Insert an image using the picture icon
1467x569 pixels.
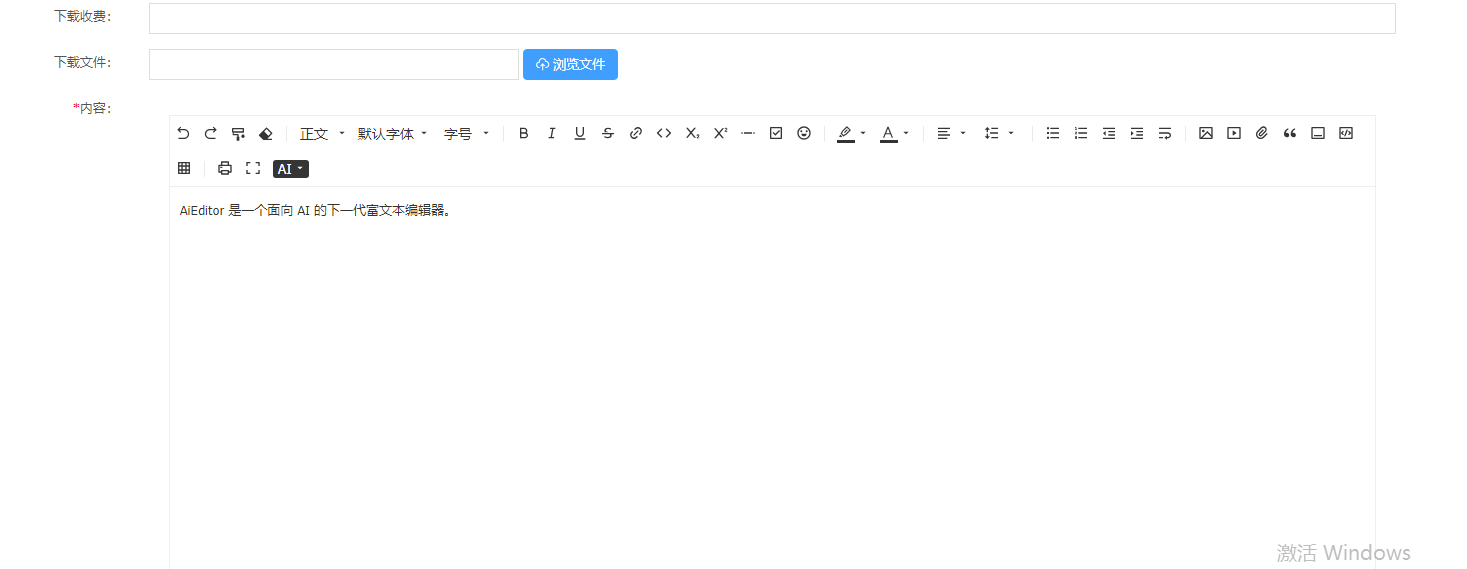[x=1206, y=133]
